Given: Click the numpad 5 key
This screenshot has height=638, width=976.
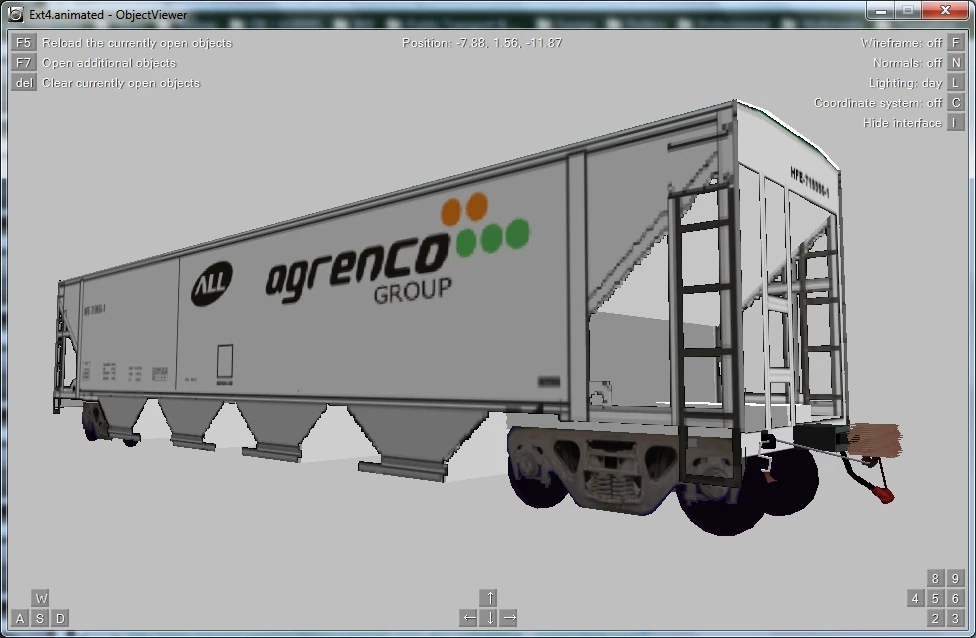Looking at the screenshot, I should 935,598.
